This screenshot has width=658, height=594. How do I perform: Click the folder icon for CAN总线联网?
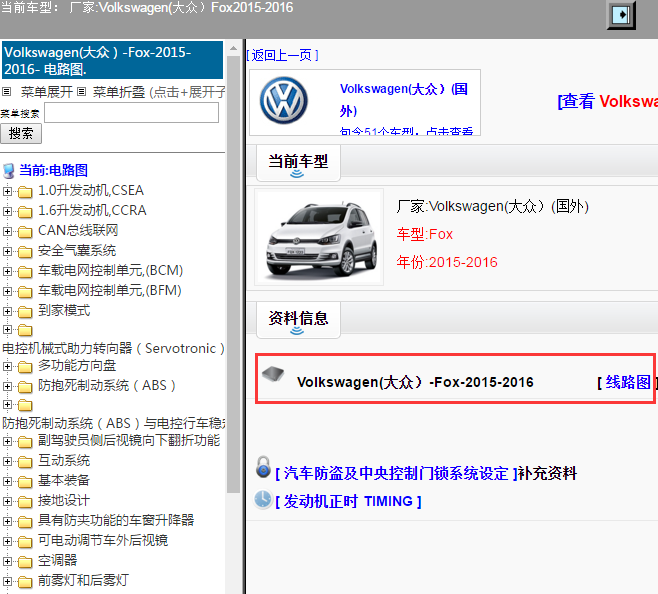pyautogui.click(x=25, y=232)
